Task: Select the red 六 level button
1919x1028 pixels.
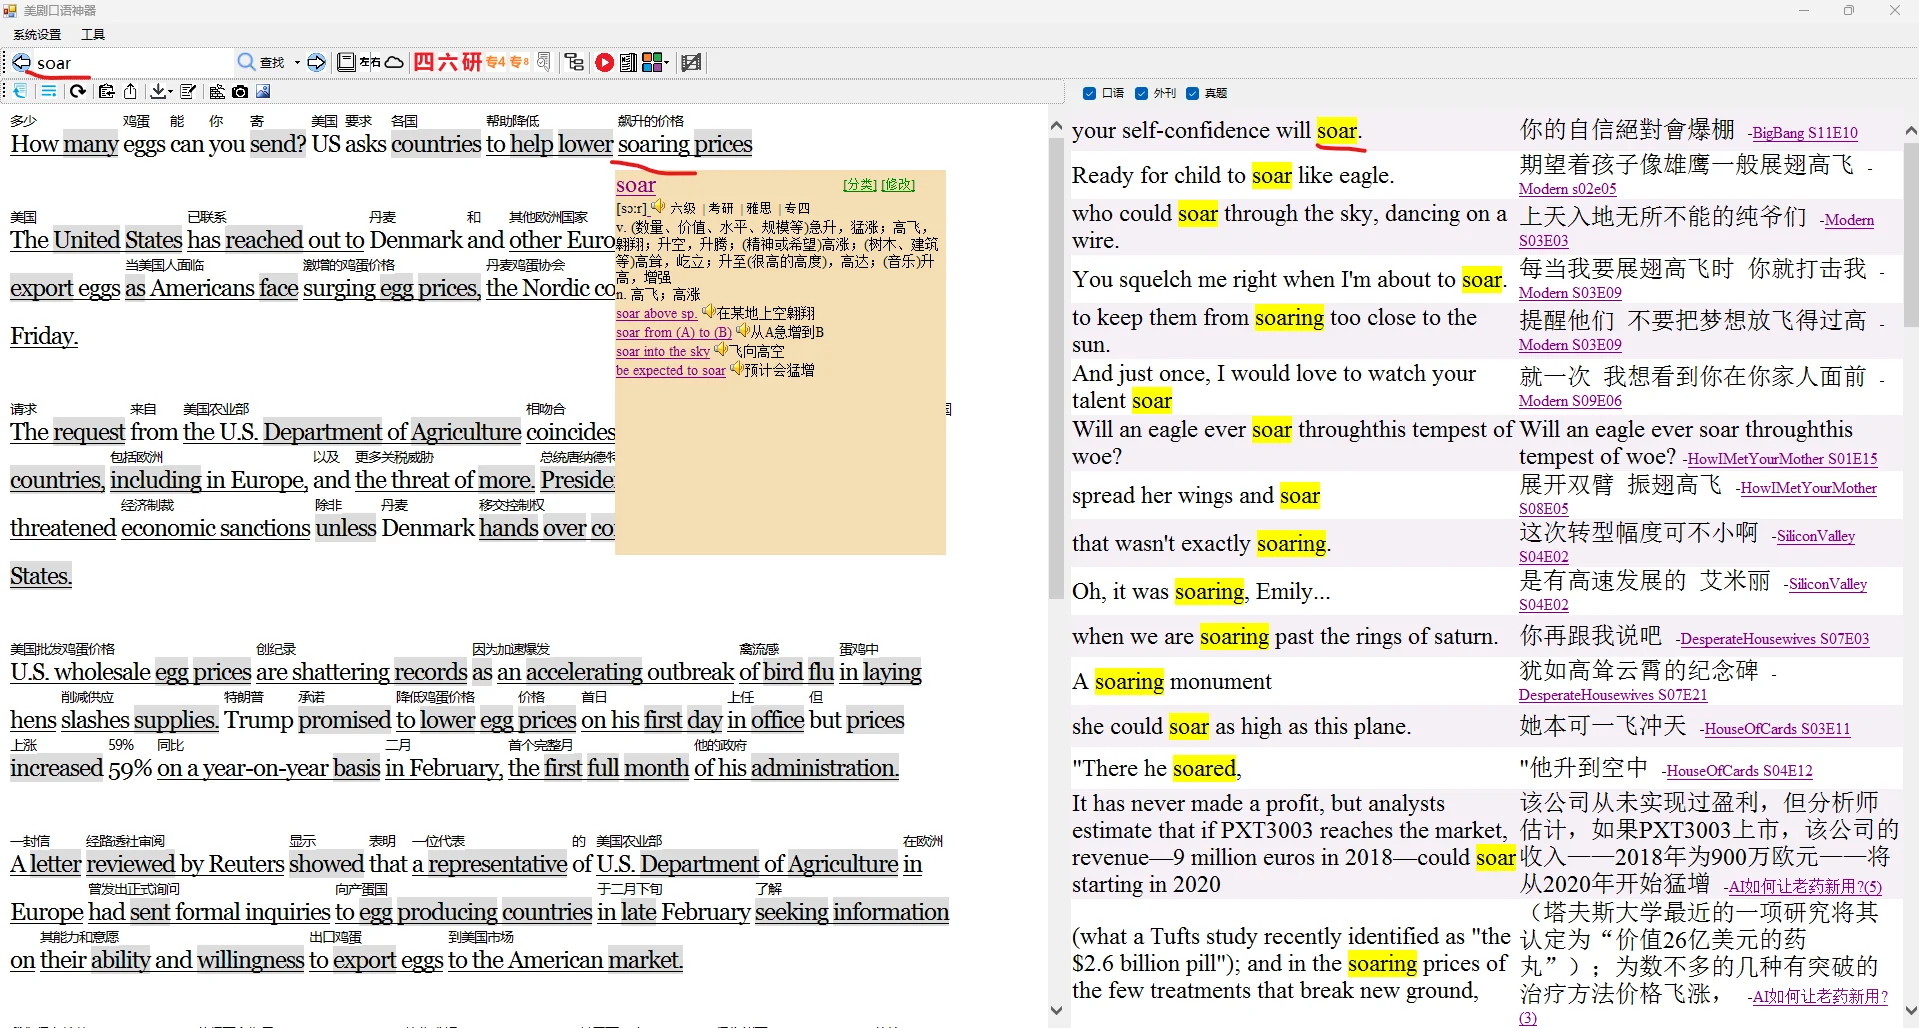Action: (x=447, y=62)
